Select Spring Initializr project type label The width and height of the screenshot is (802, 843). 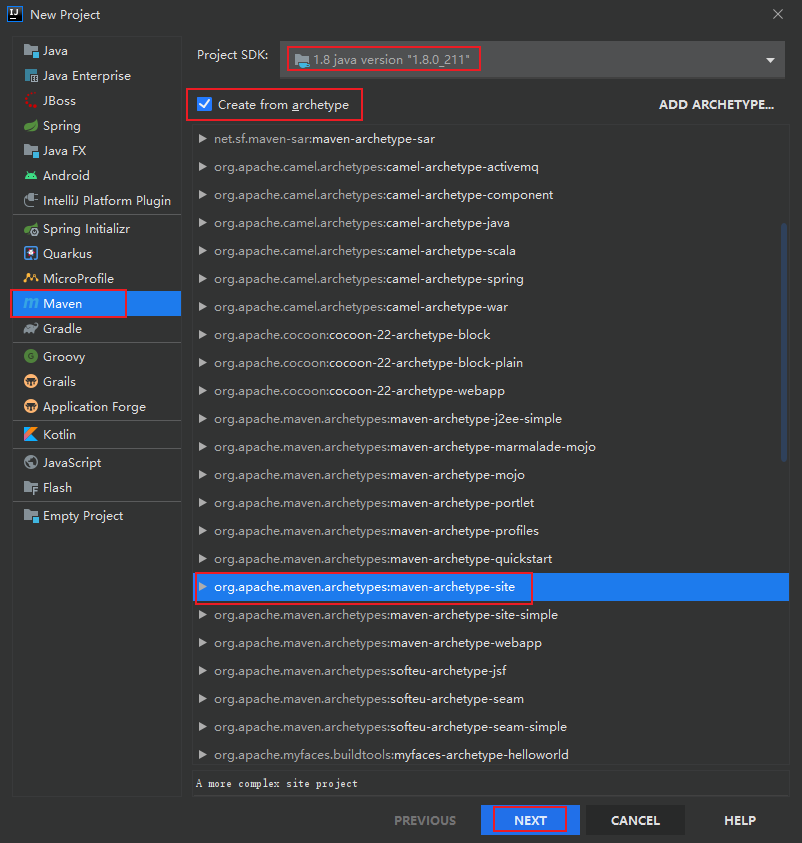click(x=87, y=229)
